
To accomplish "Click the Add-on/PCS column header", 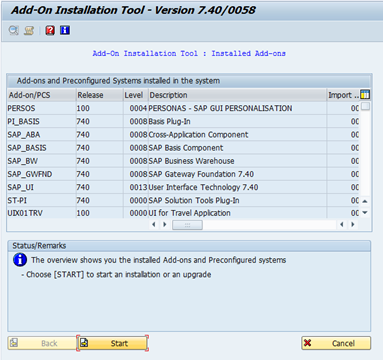I will tap(41, 95).
